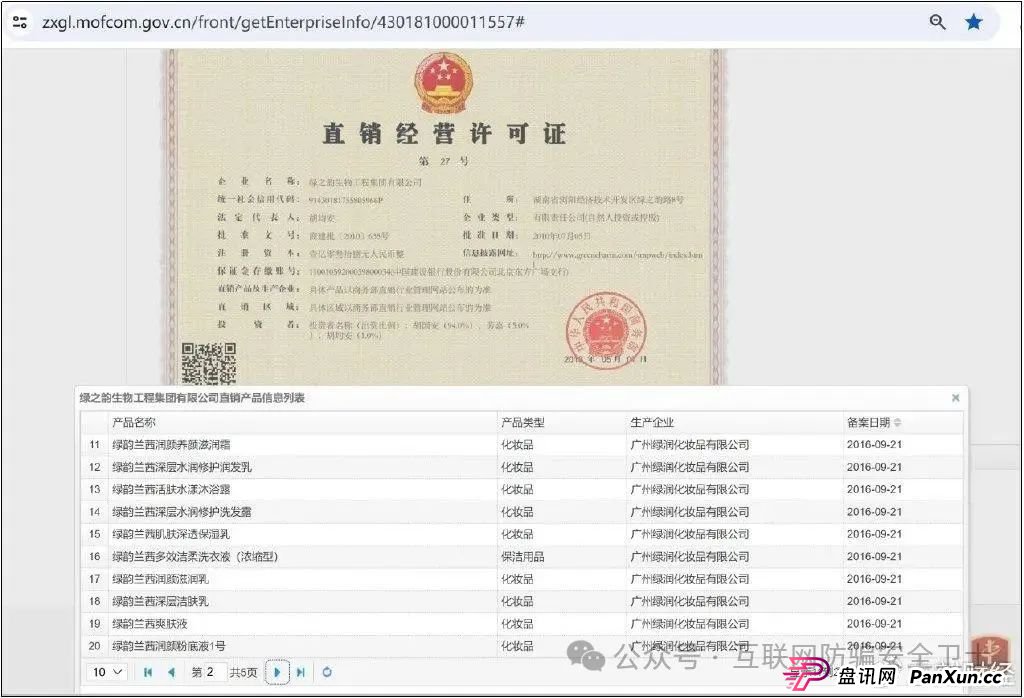Jump to the first page of results

[147, 671]
